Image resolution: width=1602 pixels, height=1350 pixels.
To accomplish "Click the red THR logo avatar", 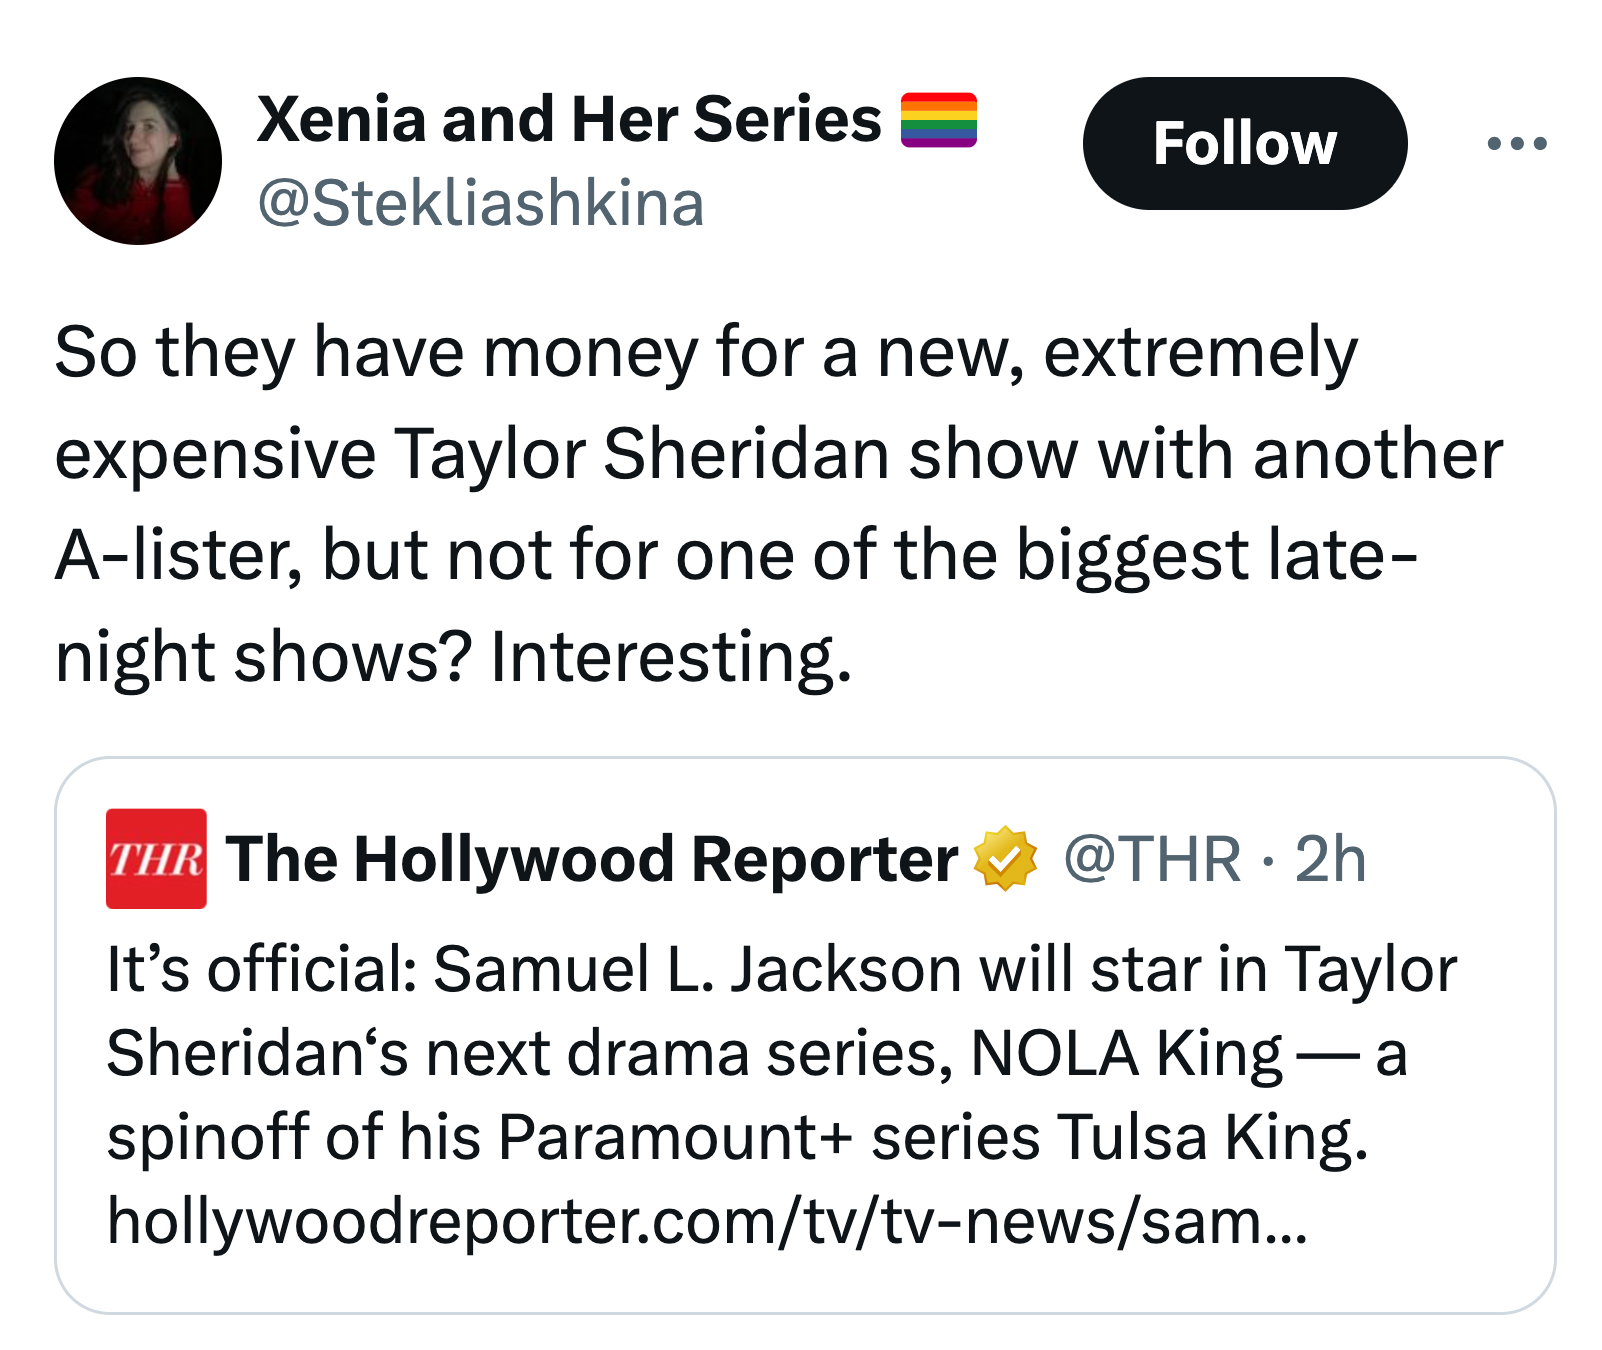I will click(156, 859).
